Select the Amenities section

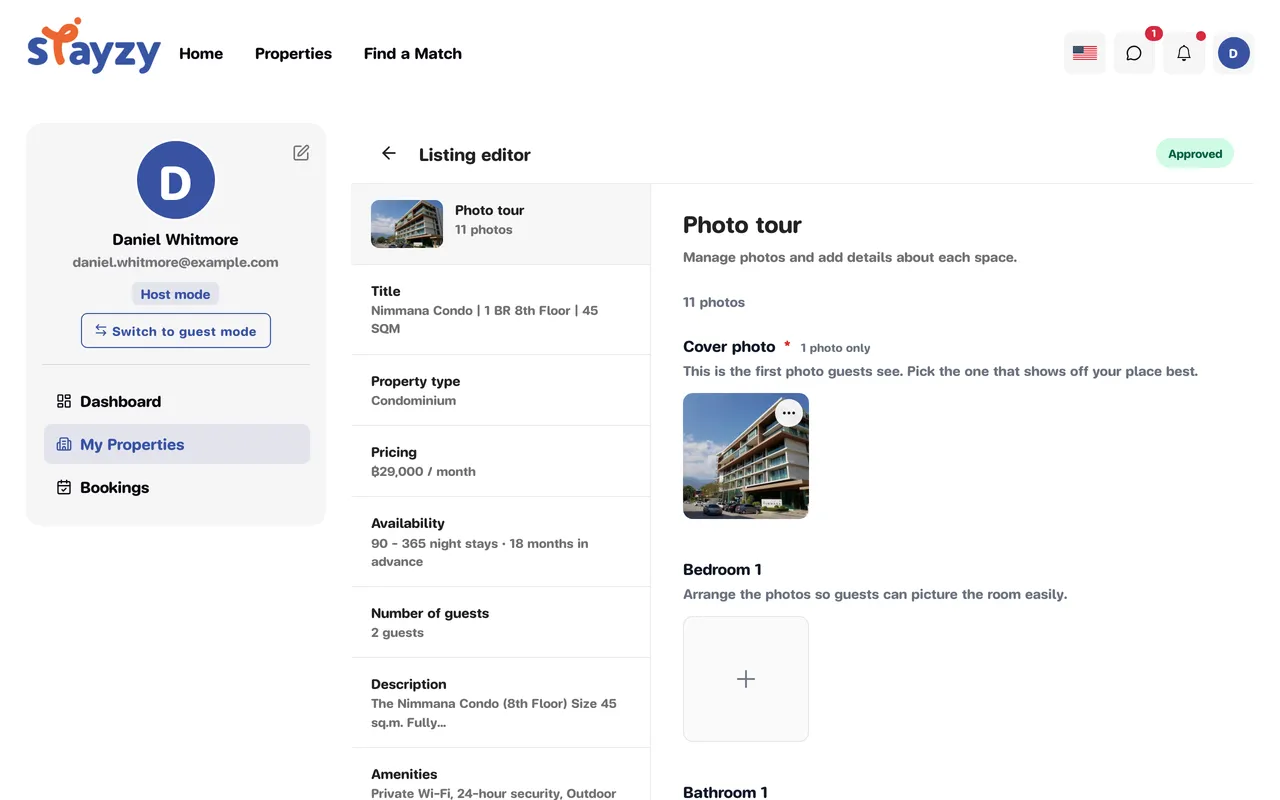coord(501,775)
